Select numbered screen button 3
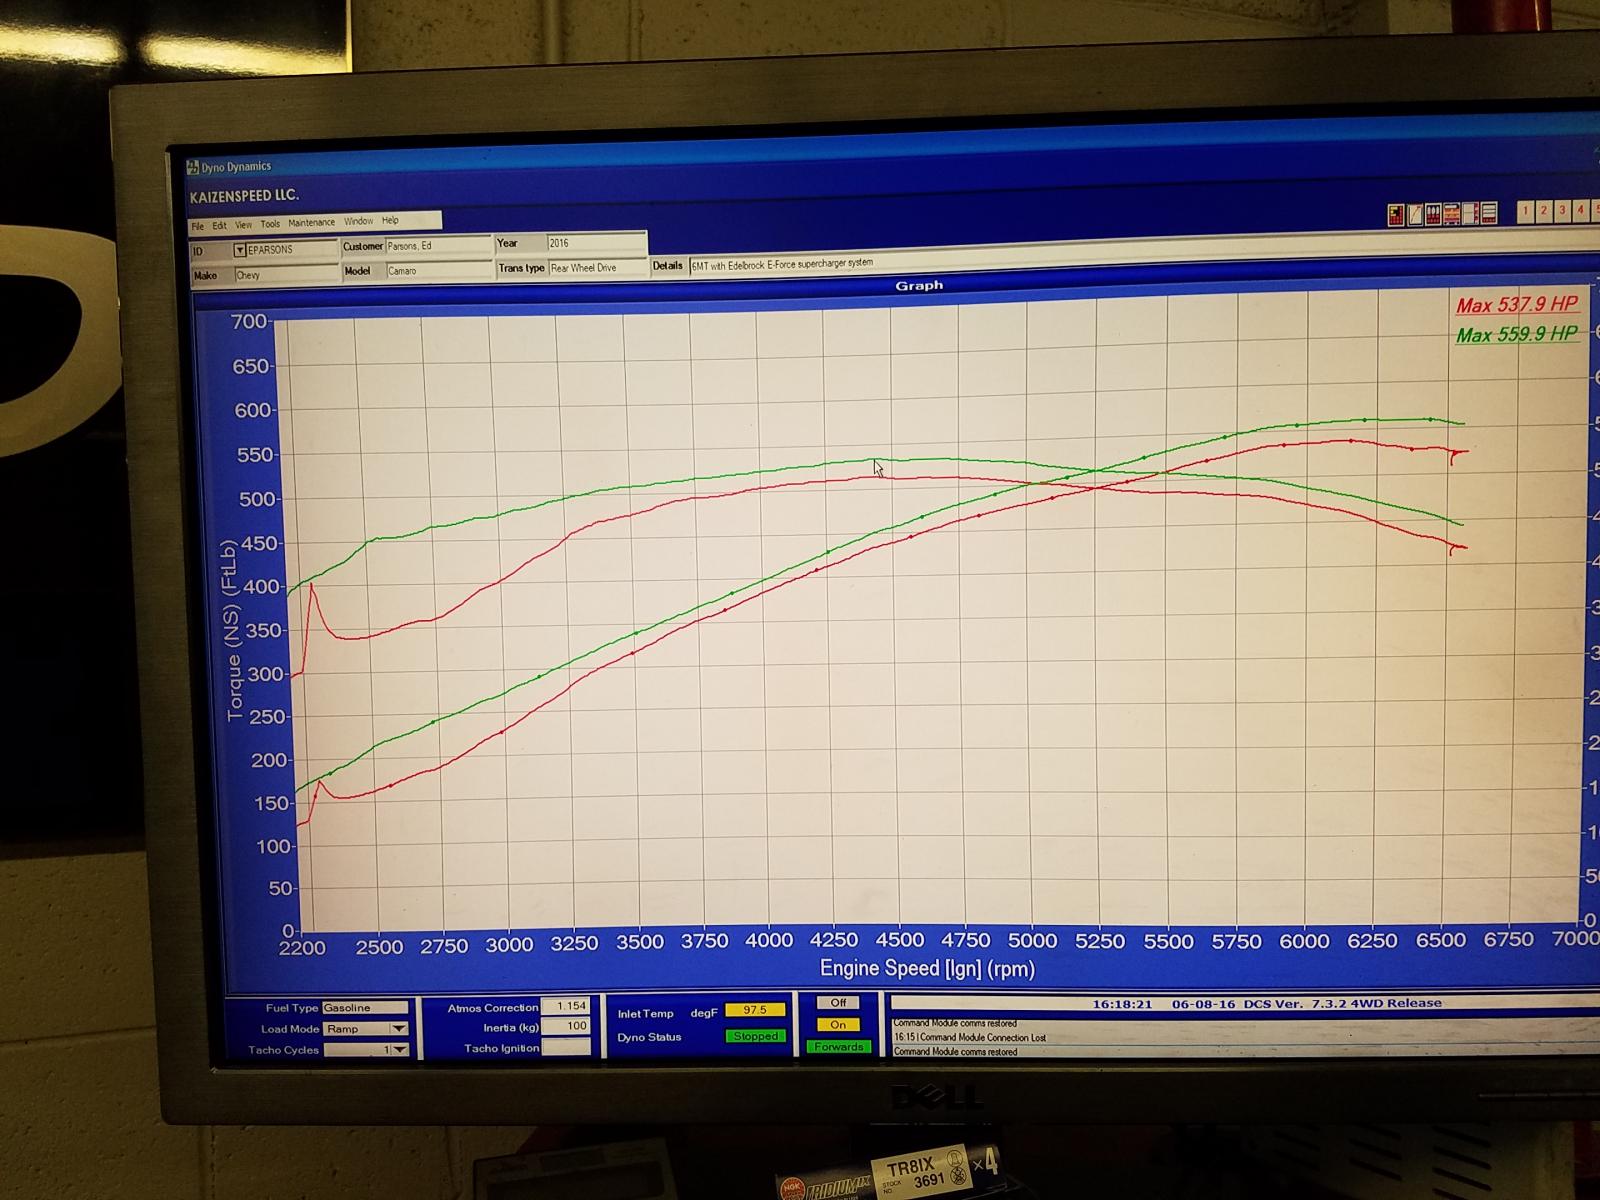Screen dimensions: 1600x1200 click(1562, 210)
